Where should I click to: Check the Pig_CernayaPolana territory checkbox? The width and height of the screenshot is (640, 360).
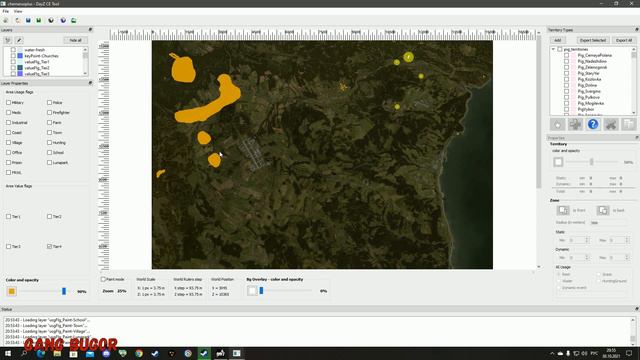click(x=567, y=55)
